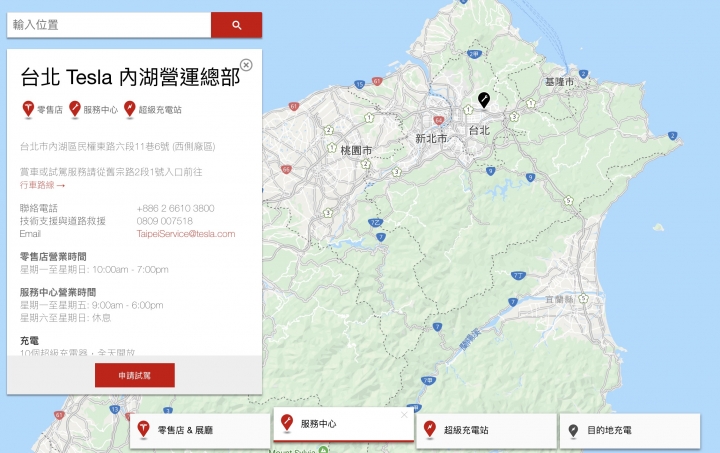Open the 行車路線 directions link
The width and height of the screenshot is (720, 453).
42,185
